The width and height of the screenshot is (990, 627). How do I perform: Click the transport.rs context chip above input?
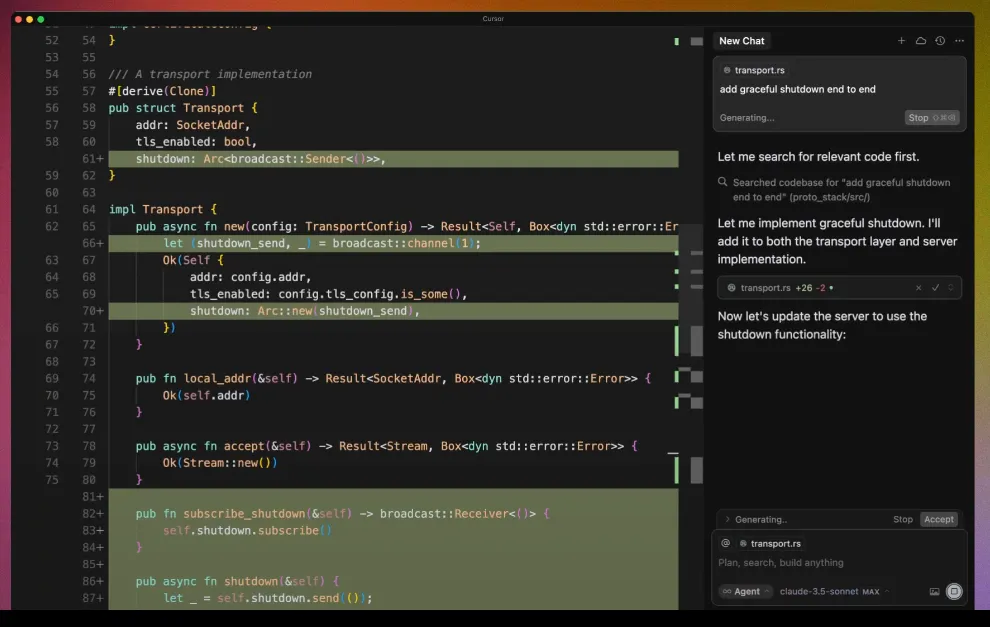(x=770, y=543)
